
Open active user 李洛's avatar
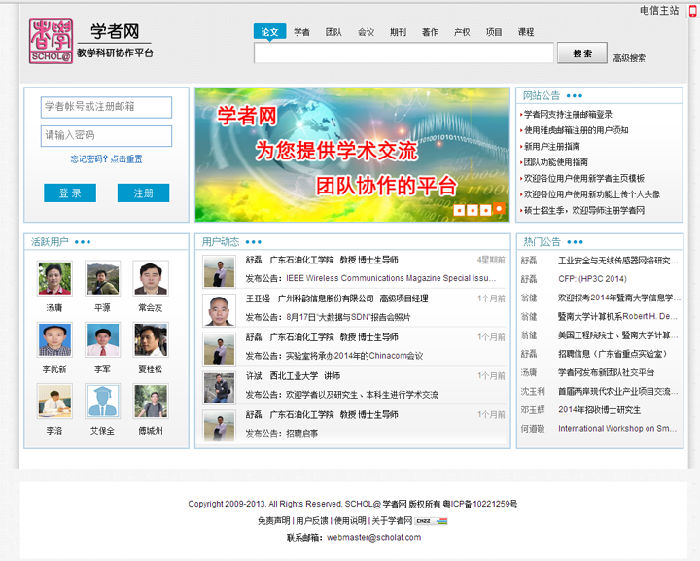(x=54, y=401)
